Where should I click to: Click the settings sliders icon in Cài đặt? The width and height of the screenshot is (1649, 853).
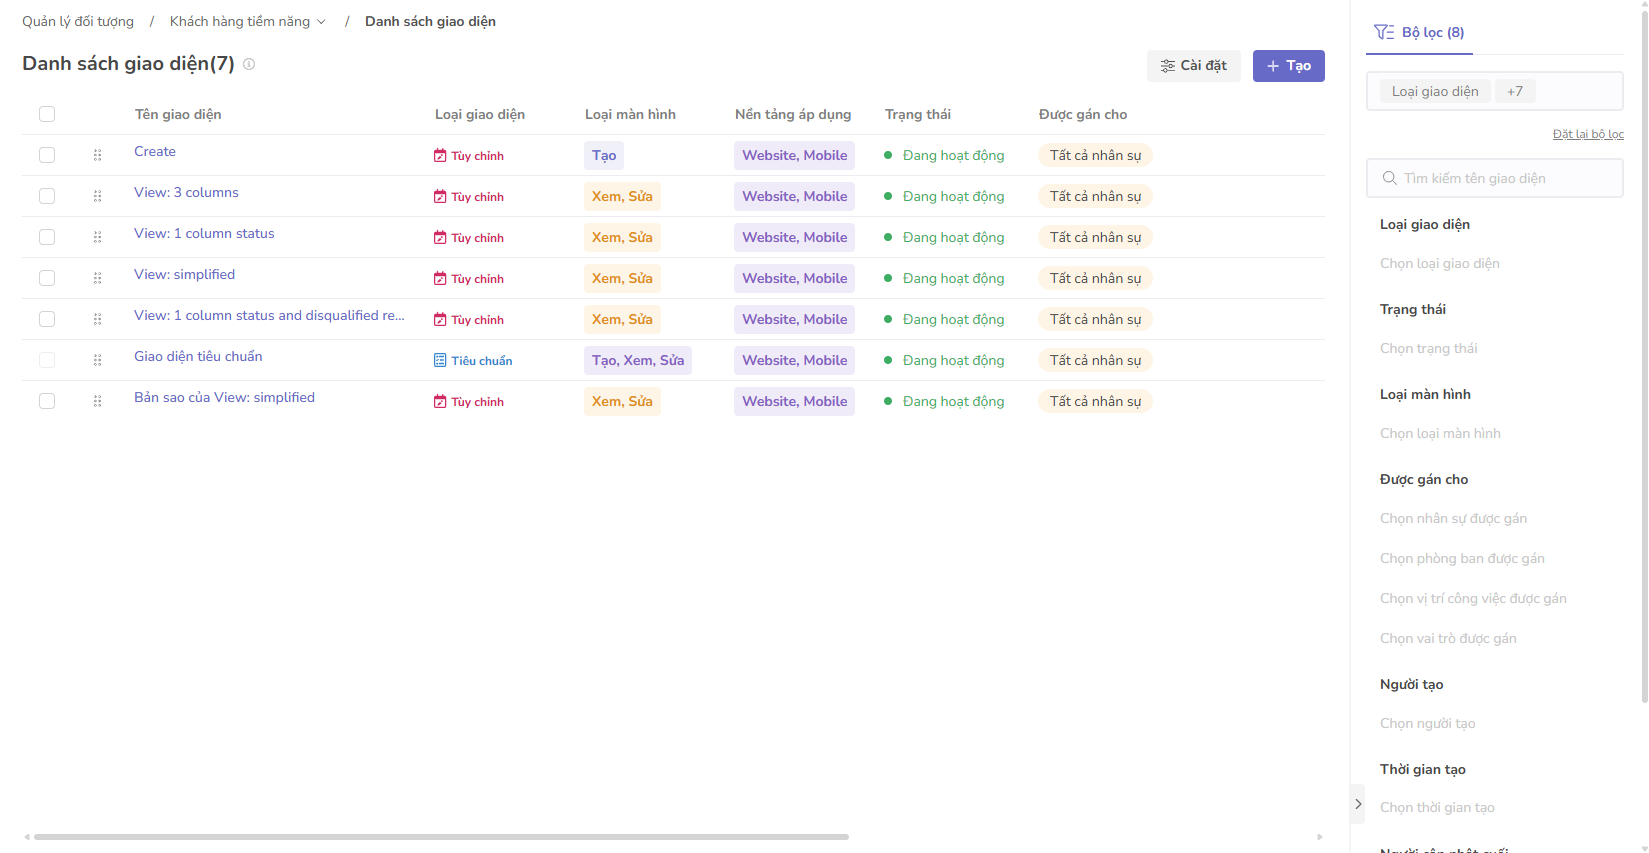click(1167, 66)
